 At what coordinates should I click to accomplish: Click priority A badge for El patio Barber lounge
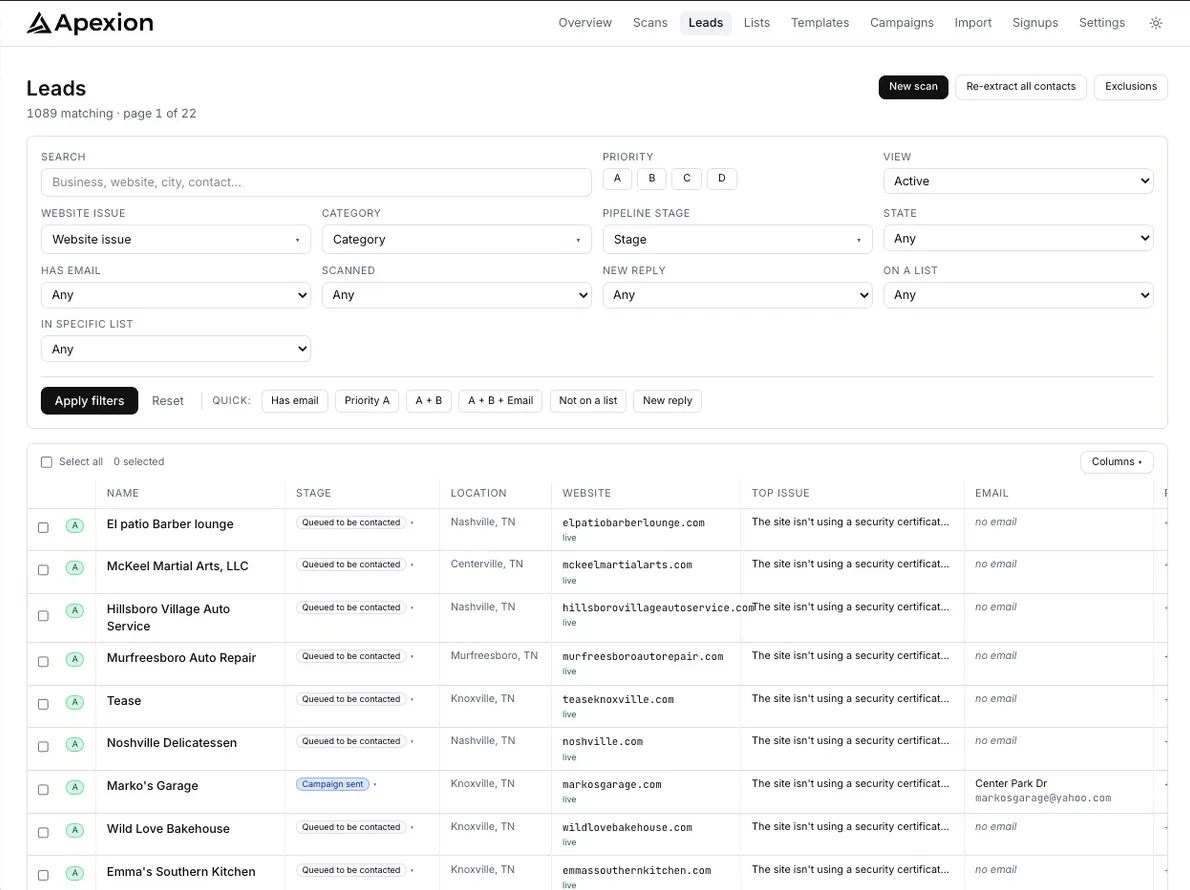point(74,526)
